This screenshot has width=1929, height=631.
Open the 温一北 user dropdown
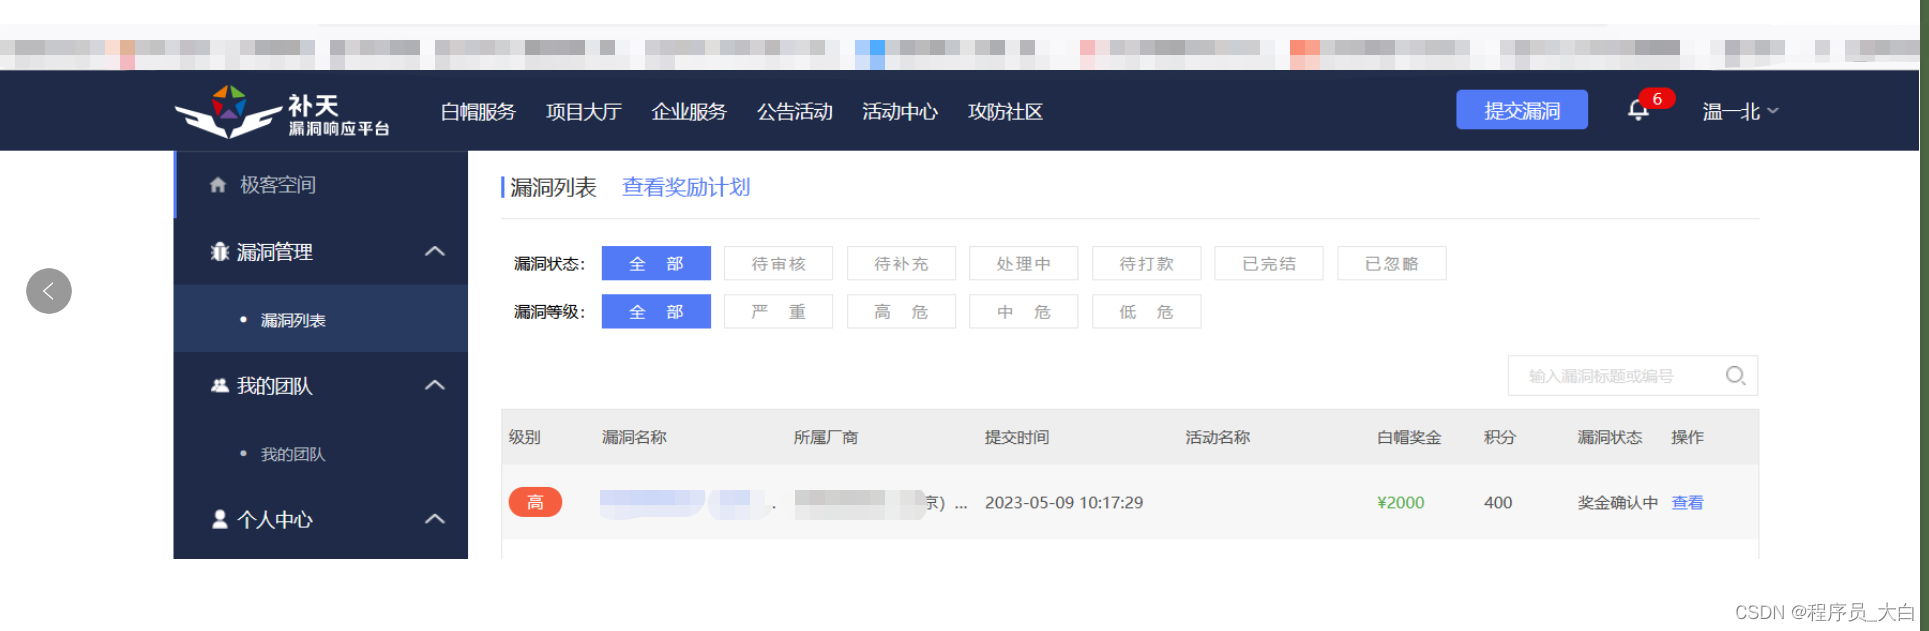[x=1740, y=112]
